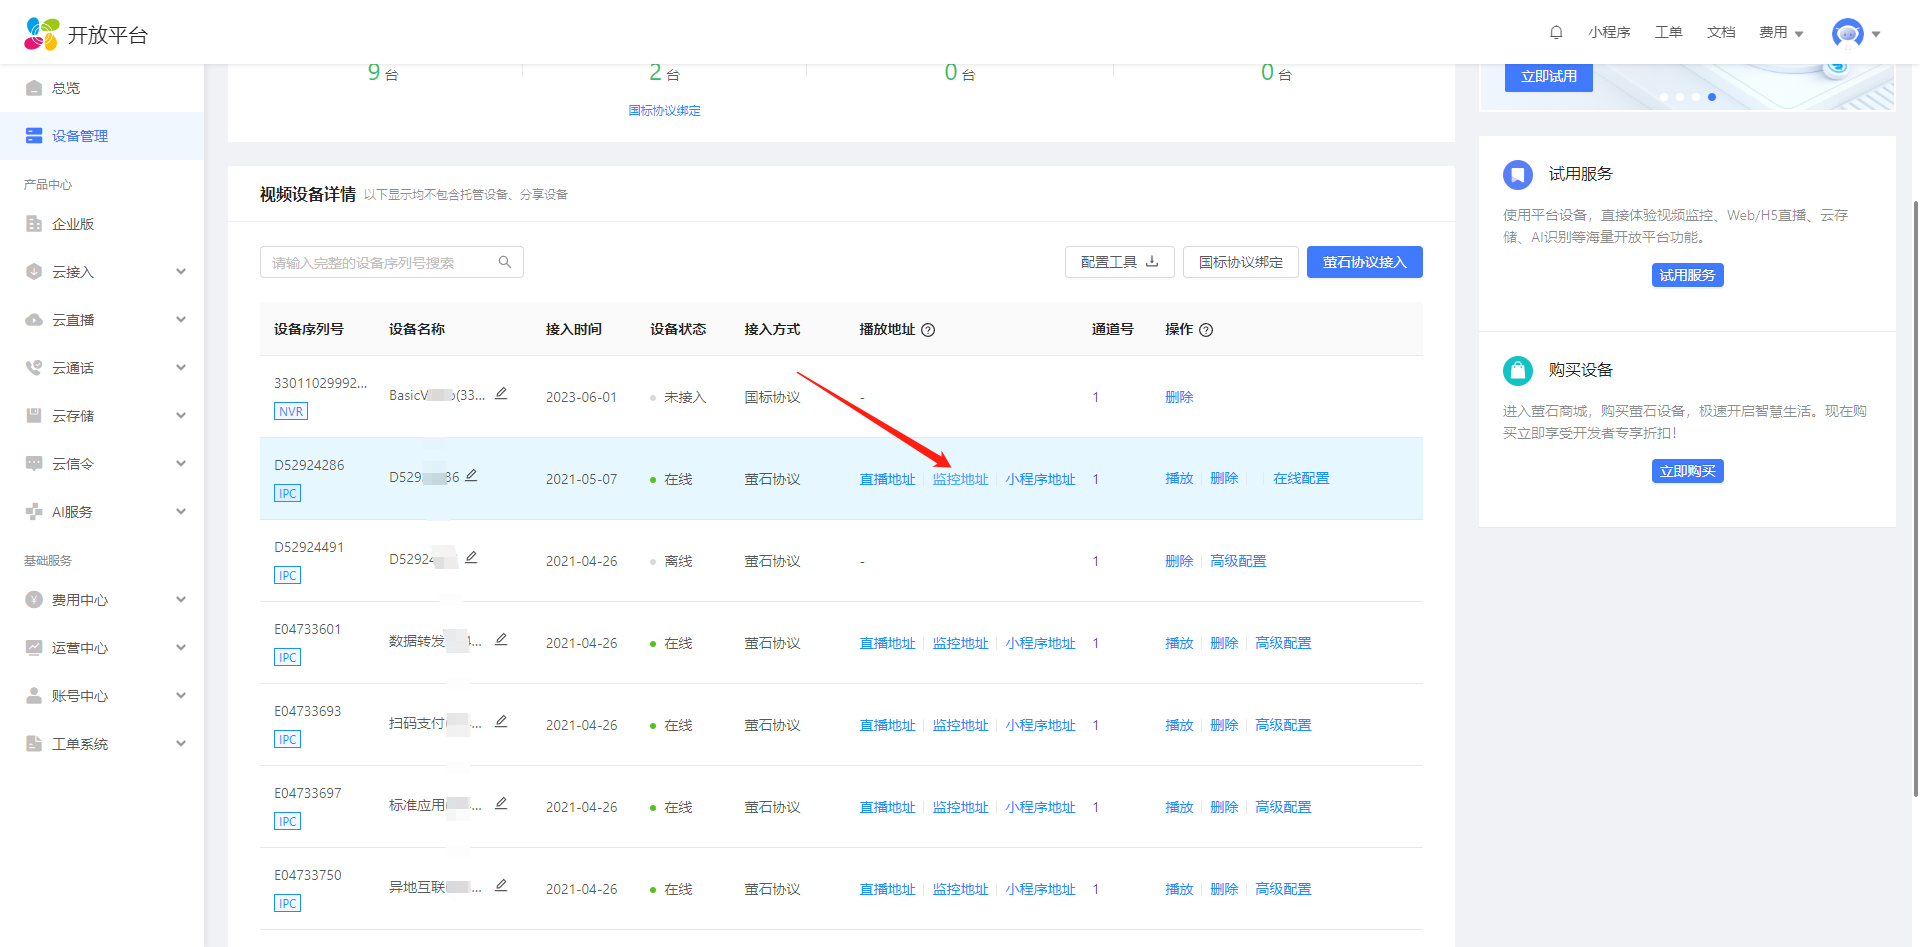Edit name of device E04733601
The image size is (1920, 947).
click(501, 640)
